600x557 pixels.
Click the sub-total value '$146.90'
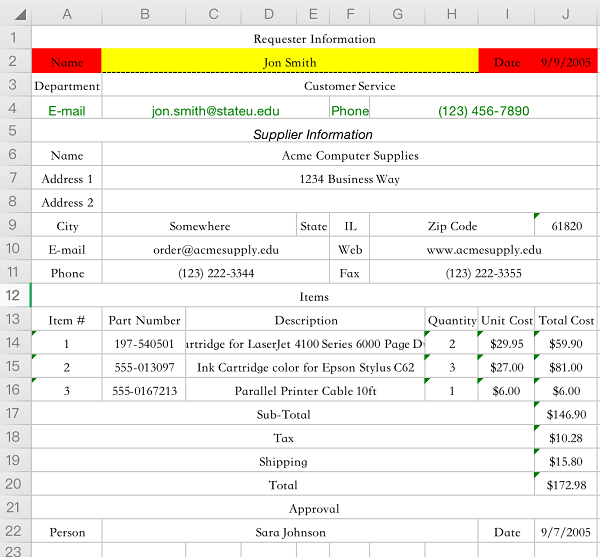click(x=566, y=414)
